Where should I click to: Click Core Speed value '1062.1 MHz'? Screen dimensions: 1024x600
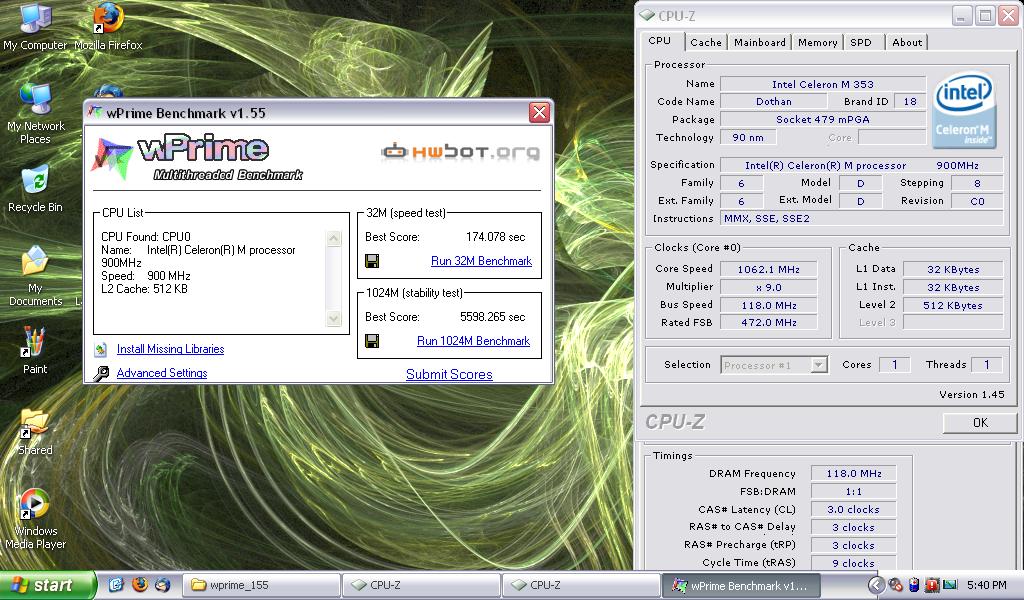(x=768, y=269)
